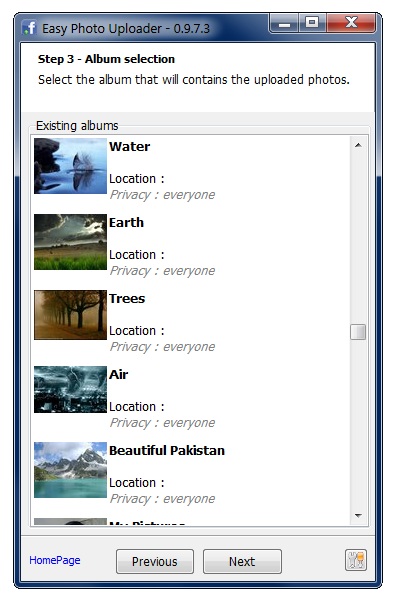Pick the Air album thumbnail
Viewport: 401px width, 608px height.
pos(70,389)
